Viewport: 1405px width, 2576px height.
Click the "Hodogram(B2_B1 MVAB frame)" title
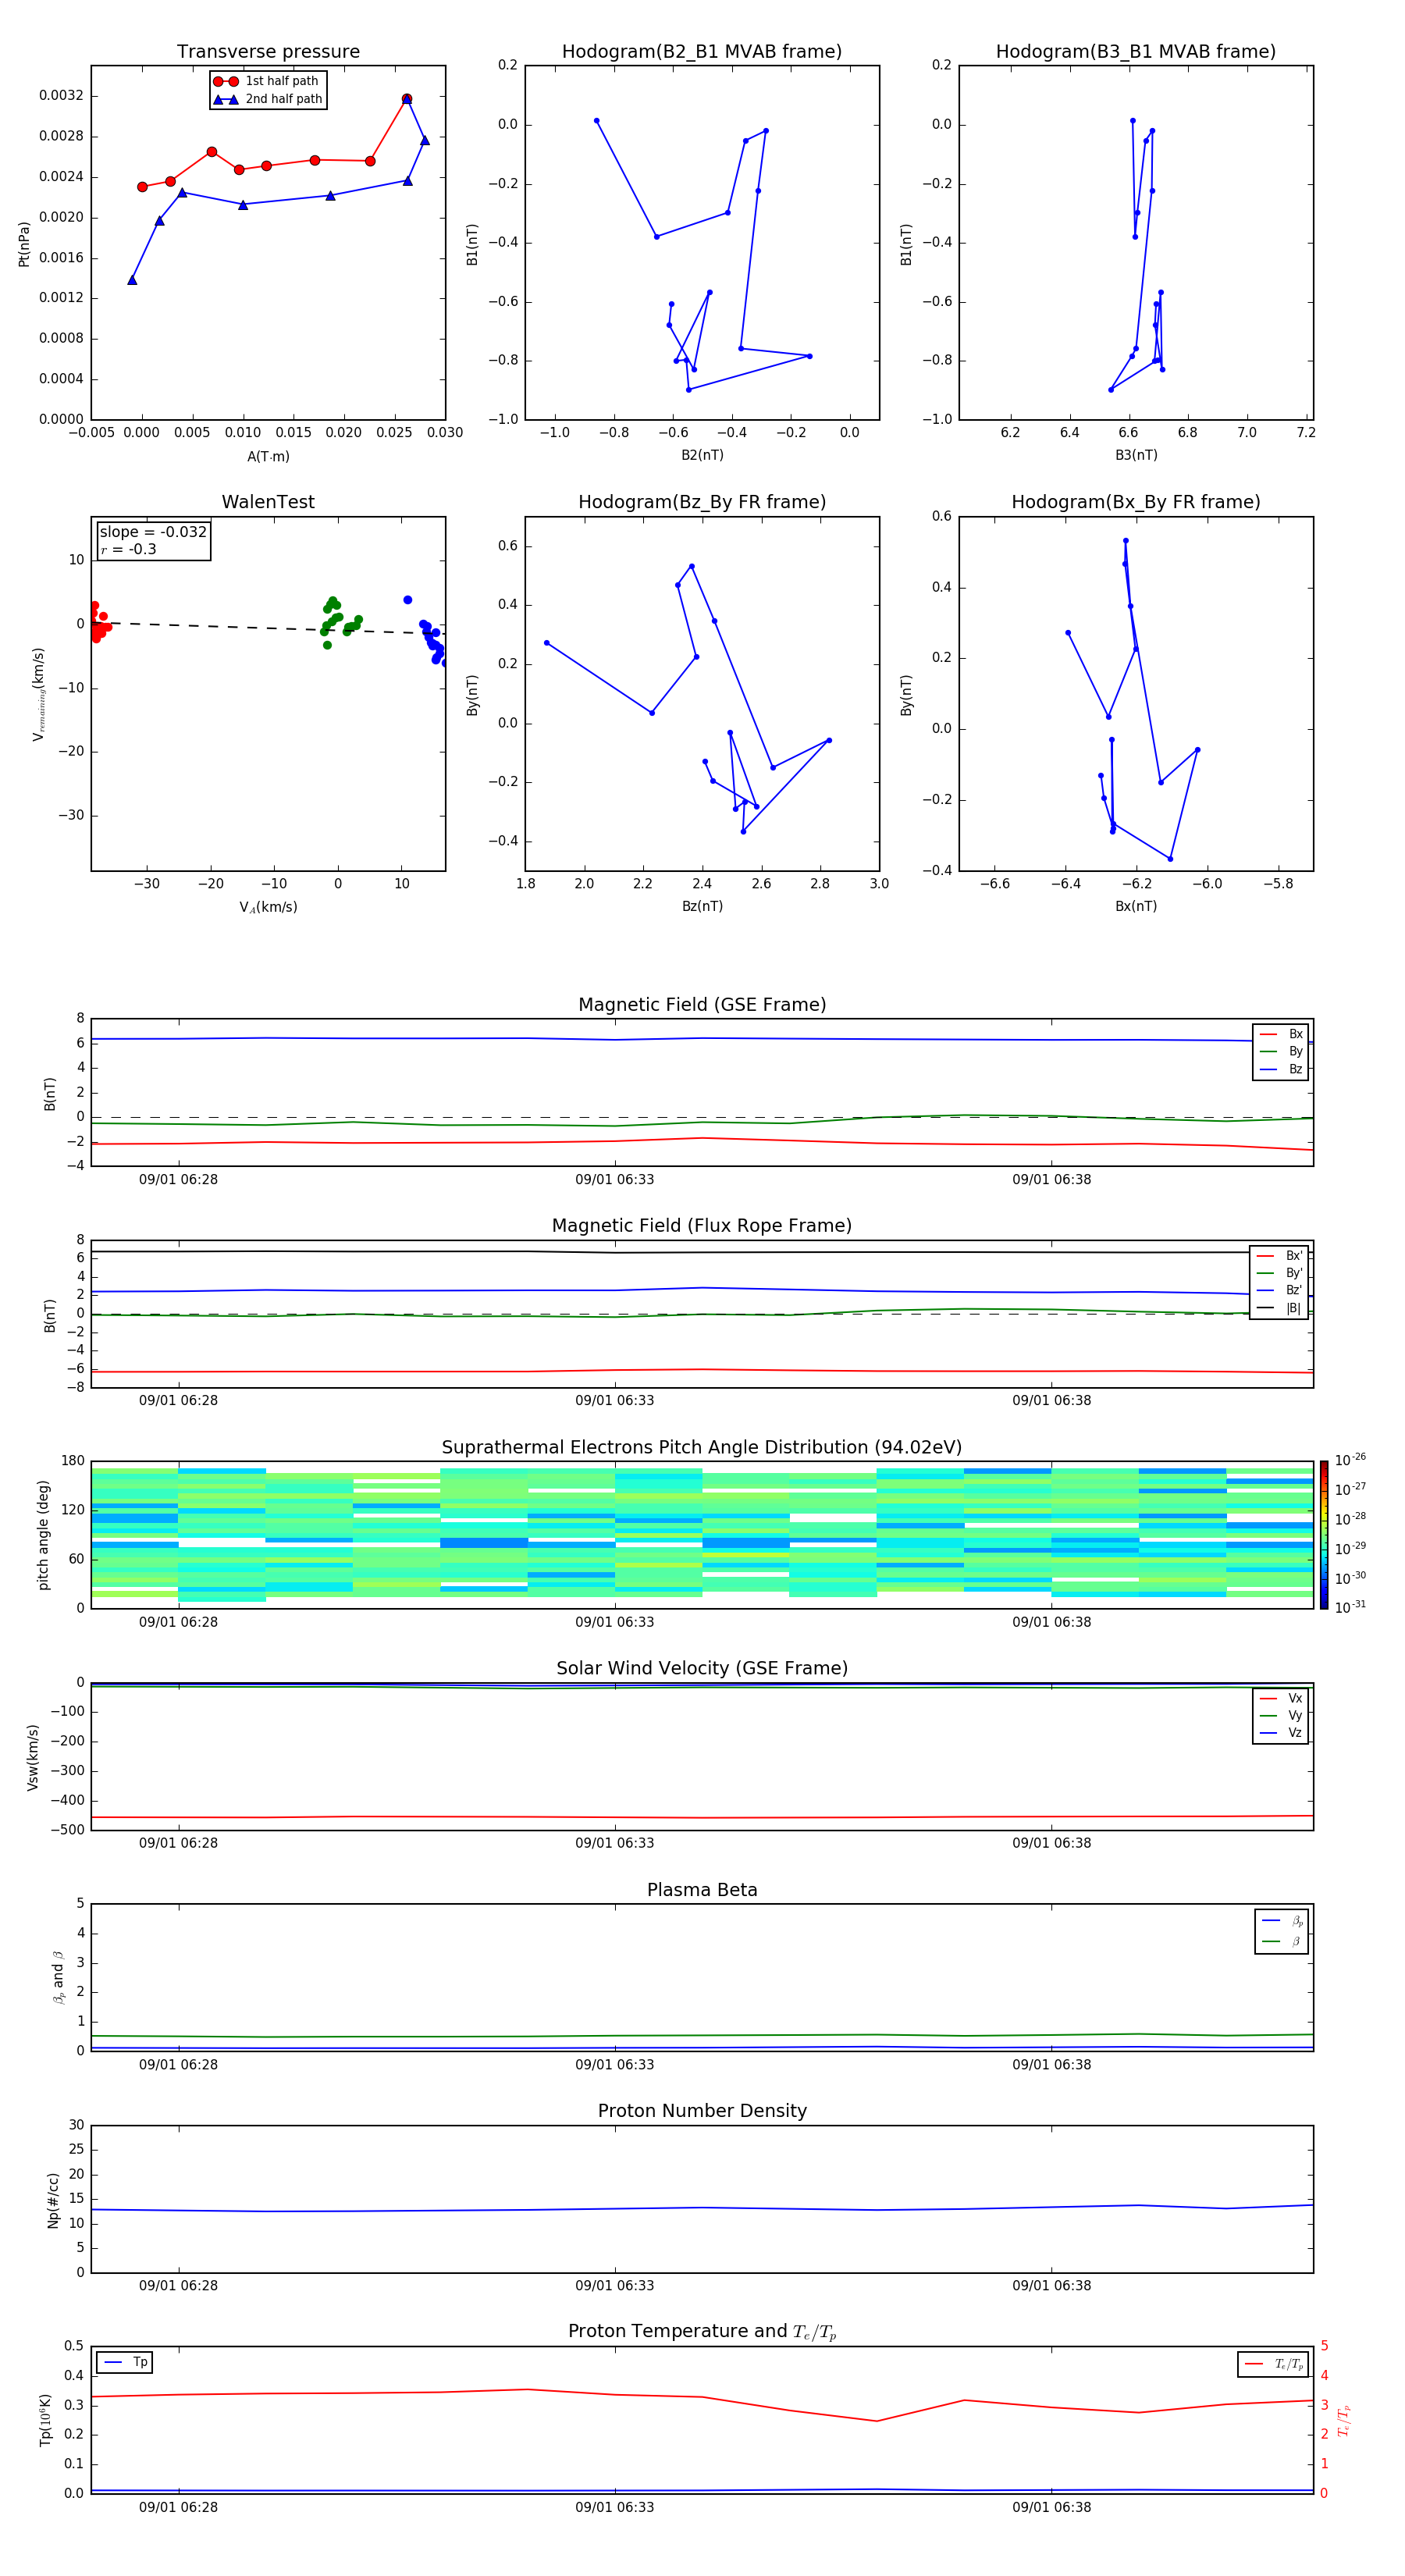(x=702, y=52)
